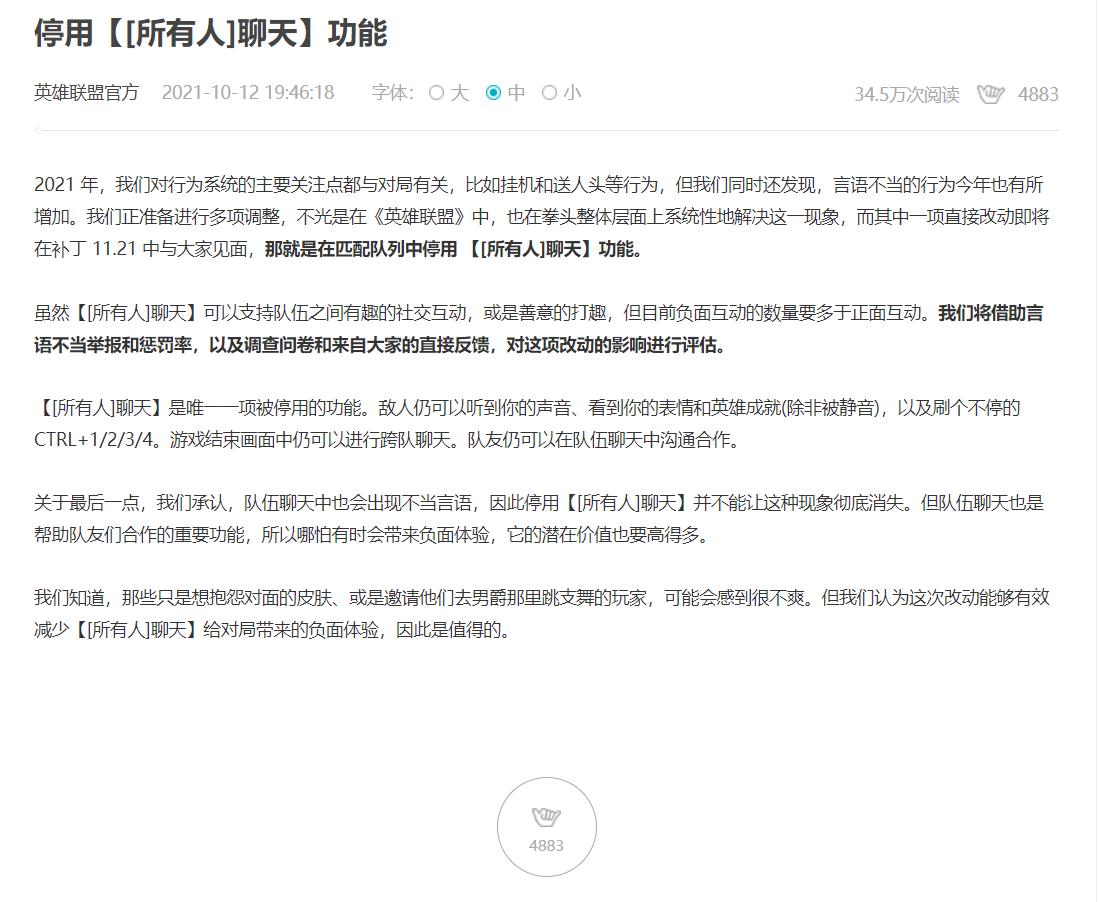Screen dimensions: 1098x902
Task: Click the 字体: label
Action: click(x=393, y=92)
